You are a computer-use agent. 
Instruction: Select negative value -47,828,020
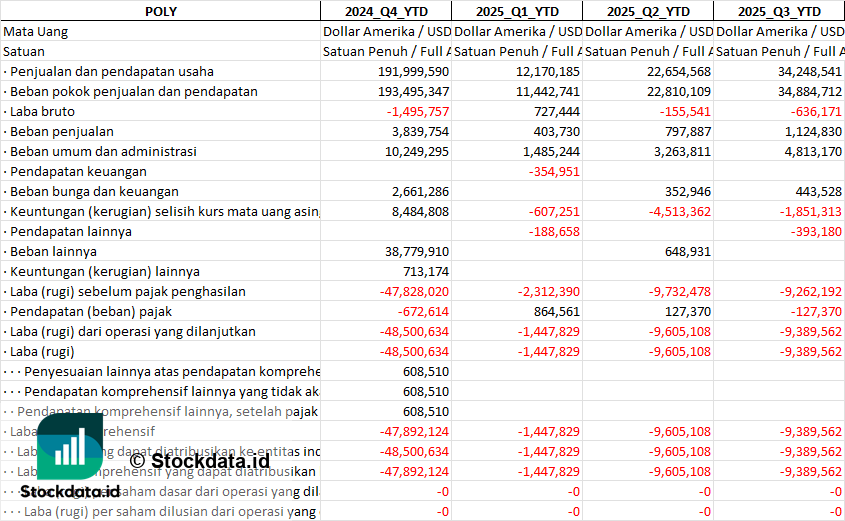click(414, 291)
